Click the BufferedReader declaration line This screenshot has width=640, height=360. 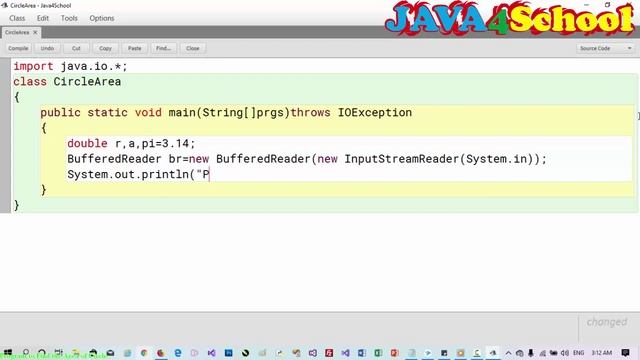click(x=307, y=159)
